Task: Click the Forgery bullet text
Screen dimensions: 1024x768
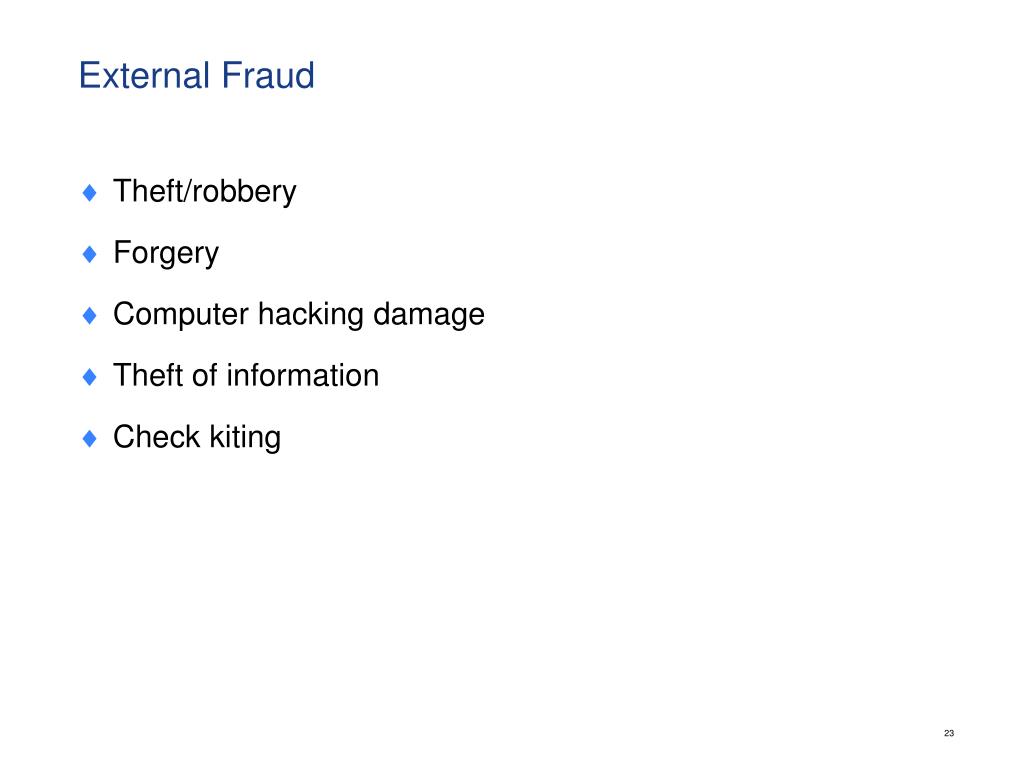Action: (166, 253)
